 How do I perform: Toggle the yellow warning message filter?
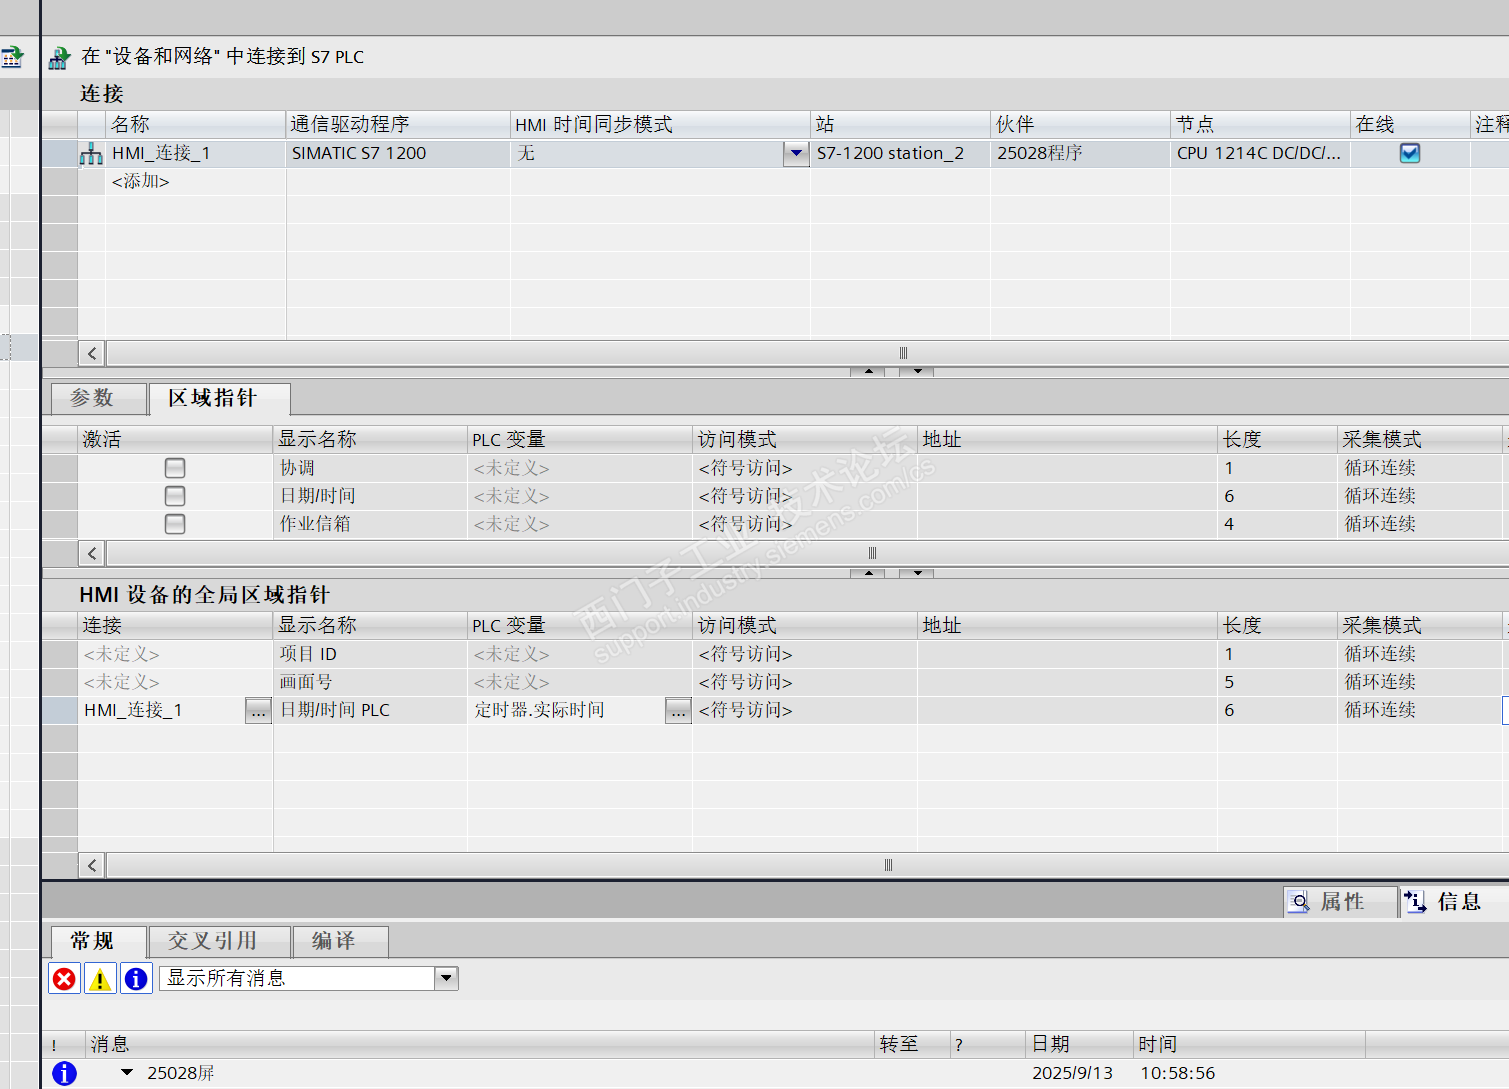[100, 978]
